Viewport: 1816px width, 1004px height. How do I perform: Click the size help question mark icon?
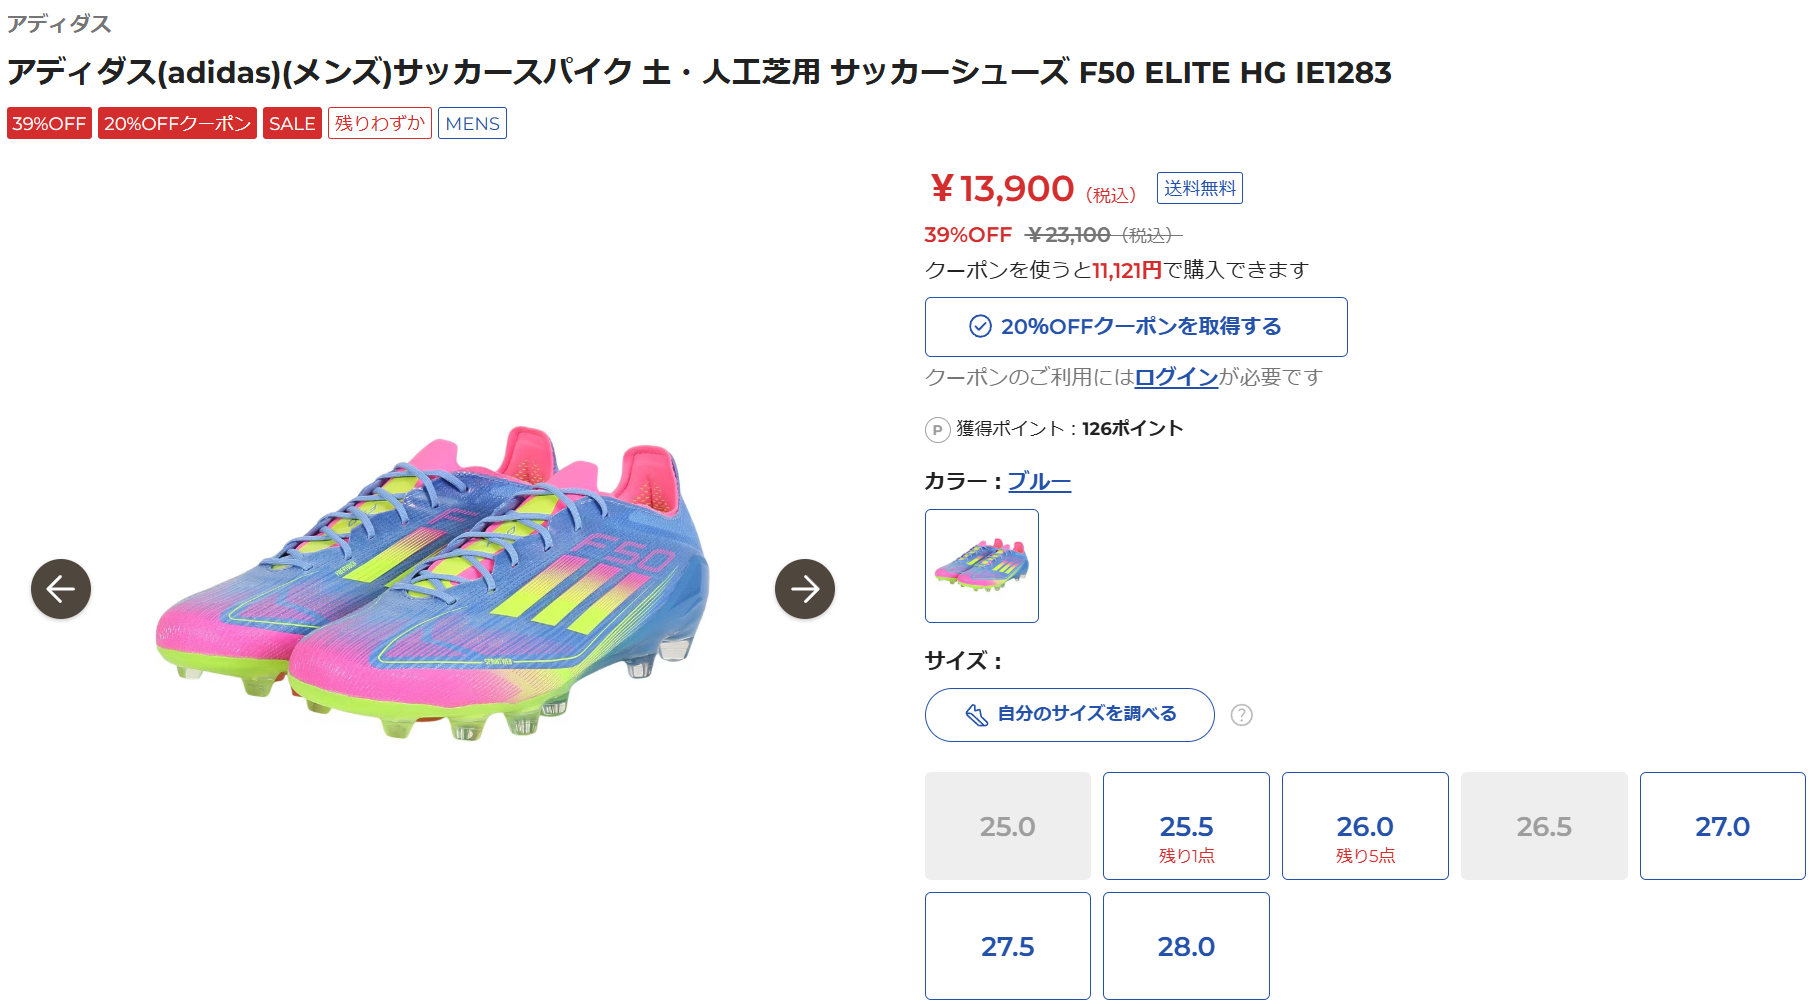point(1241,715)
